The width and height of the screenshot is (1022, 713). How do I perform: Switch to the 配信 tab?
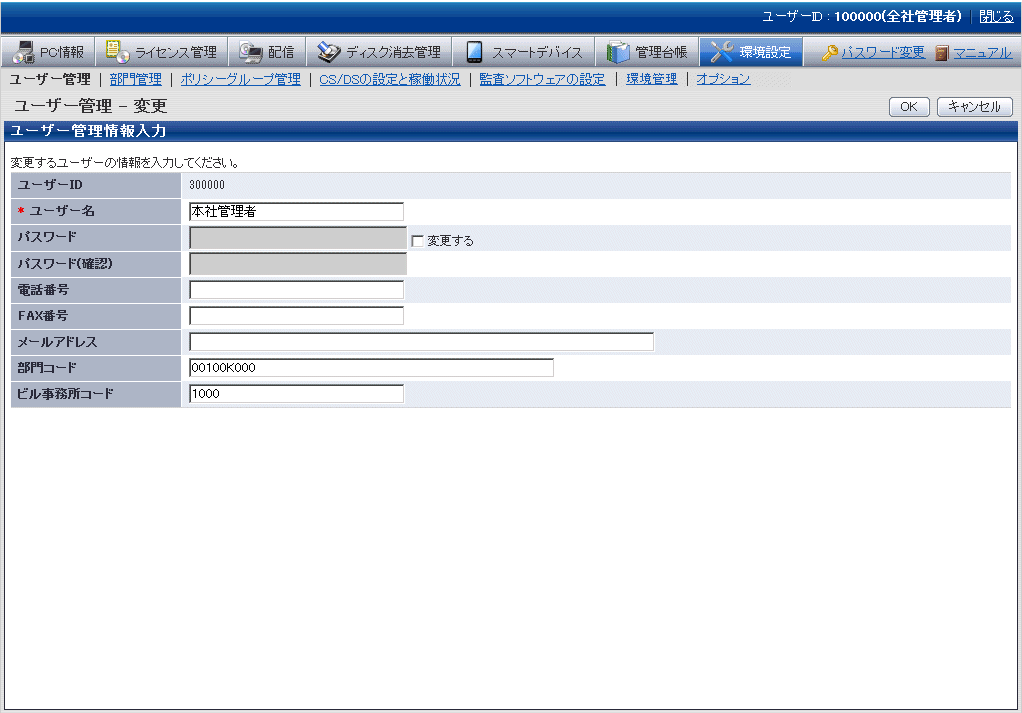267,51
